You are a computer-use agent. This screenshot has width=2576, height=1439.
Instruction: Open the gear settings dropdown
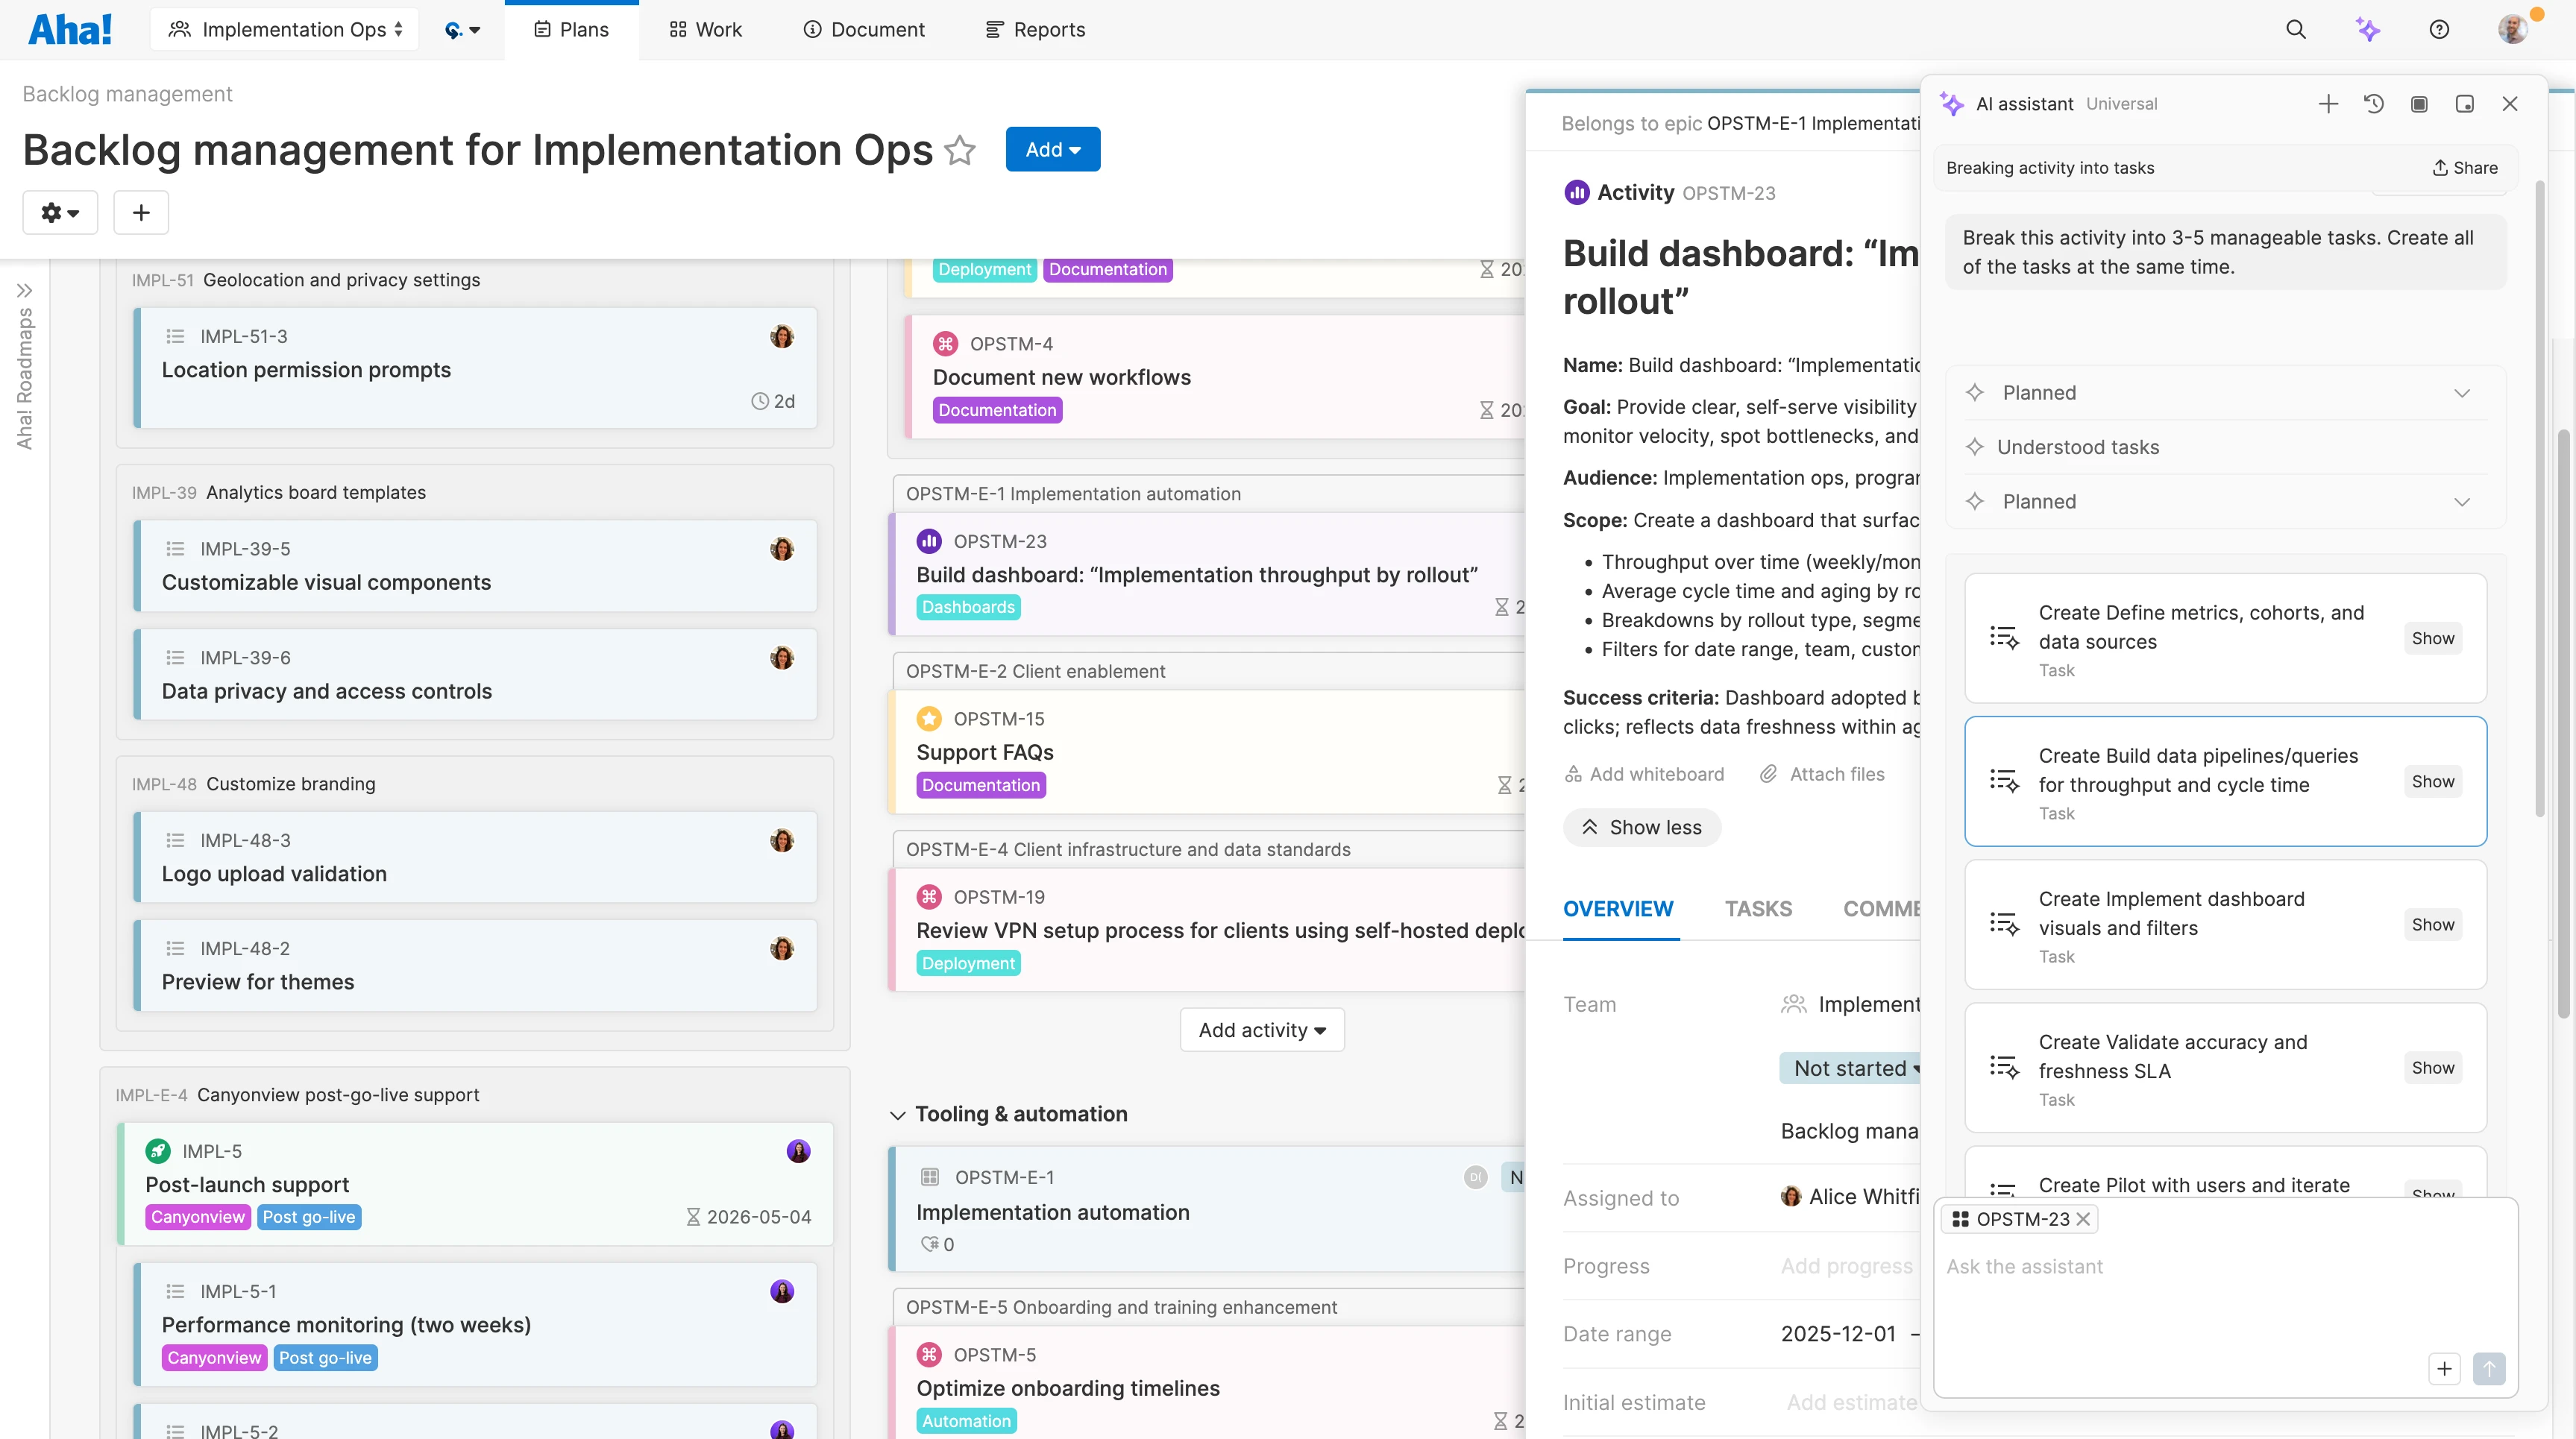(x=60, y=212)
